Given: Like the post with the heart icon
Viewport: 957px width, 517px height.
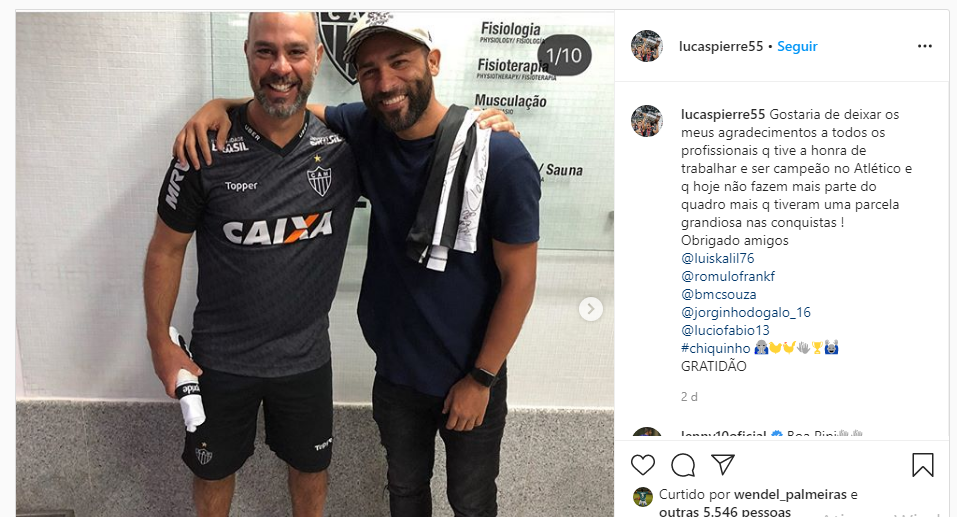Looking at the screenshot, I should click(x=643, y=465).
